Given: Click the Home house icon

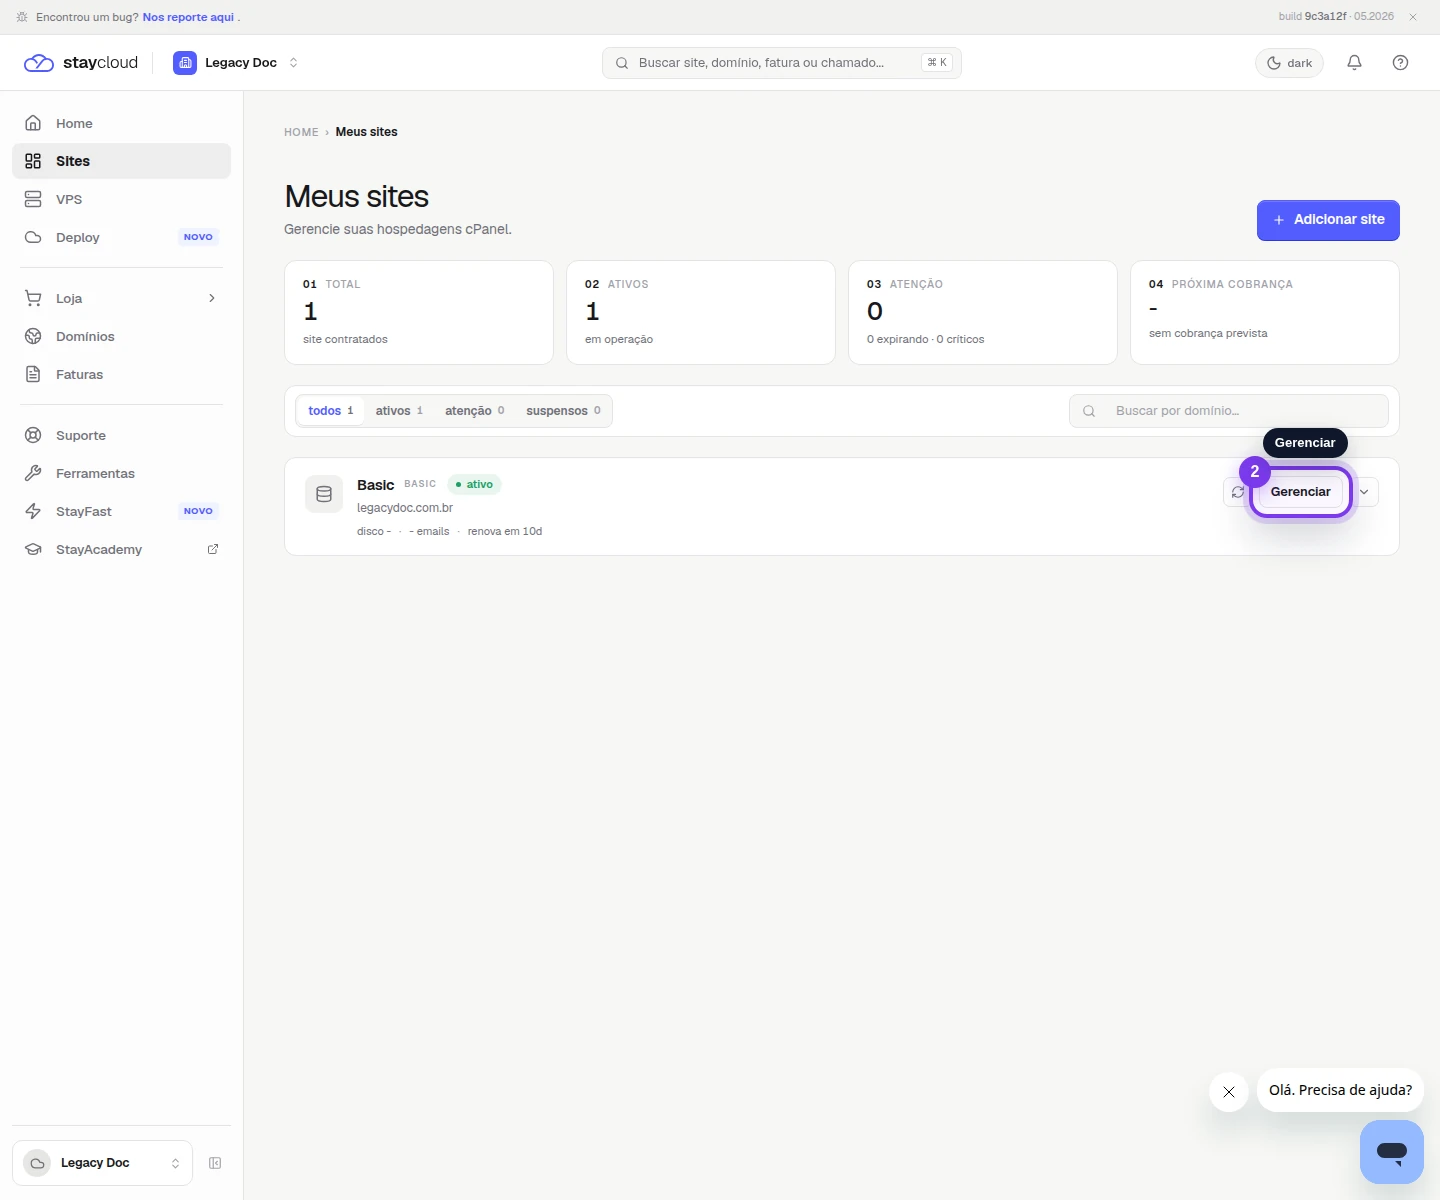Looking at the screenshot, I should (33, 123).
